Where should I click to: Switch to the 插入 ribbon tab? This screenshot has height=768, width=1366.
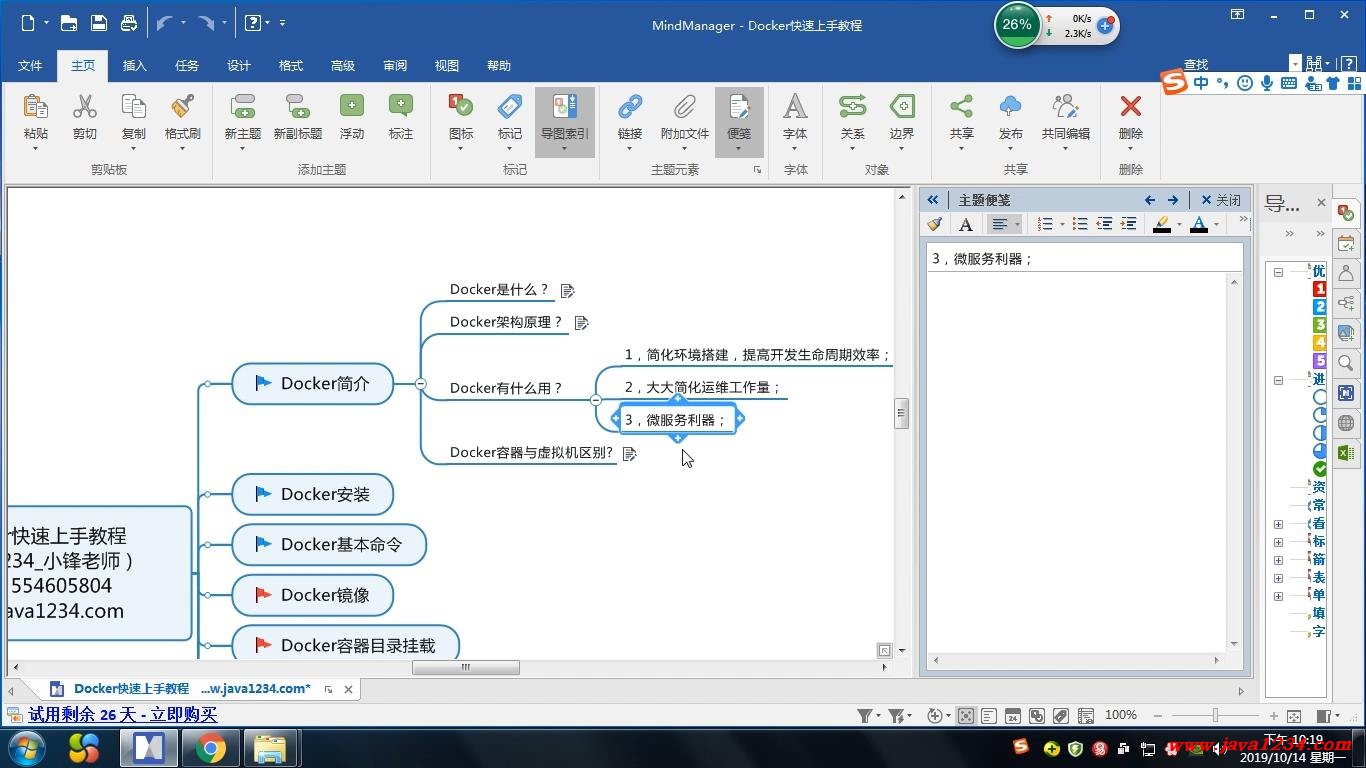134,66
